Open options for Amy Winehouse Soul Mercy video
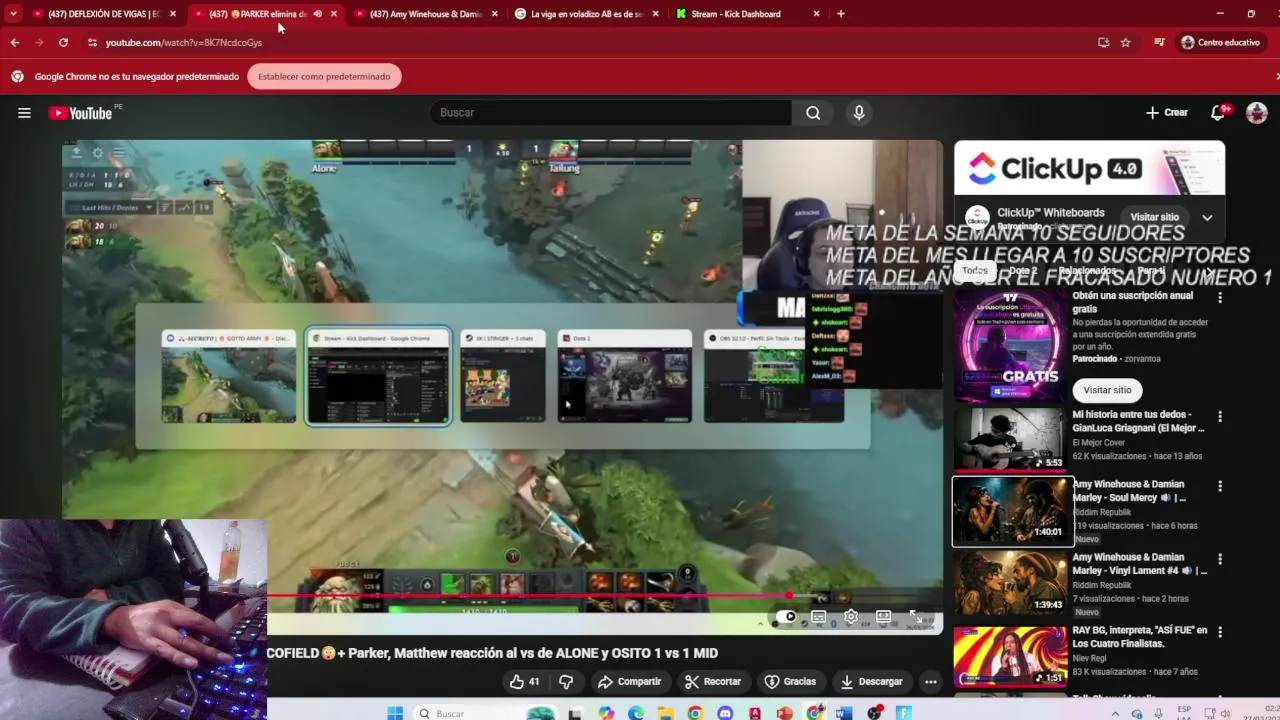The width and height of the screenshot is (1280, 720). (x=1219, y=486)
